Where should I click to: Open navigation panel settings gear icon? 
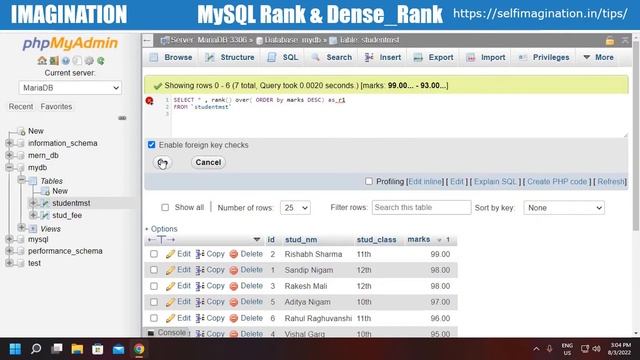click(x=89, y=61)
